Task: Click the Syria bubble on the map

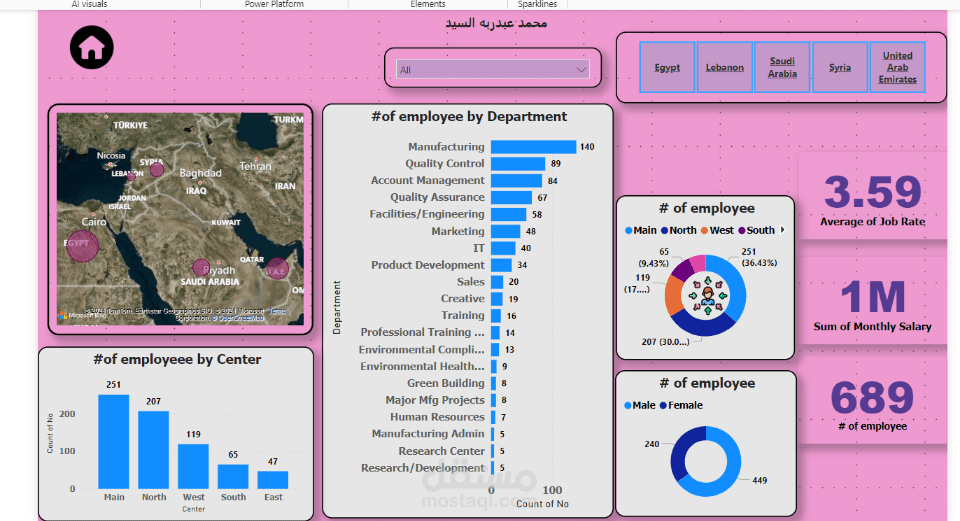Action: coord(157,170)
